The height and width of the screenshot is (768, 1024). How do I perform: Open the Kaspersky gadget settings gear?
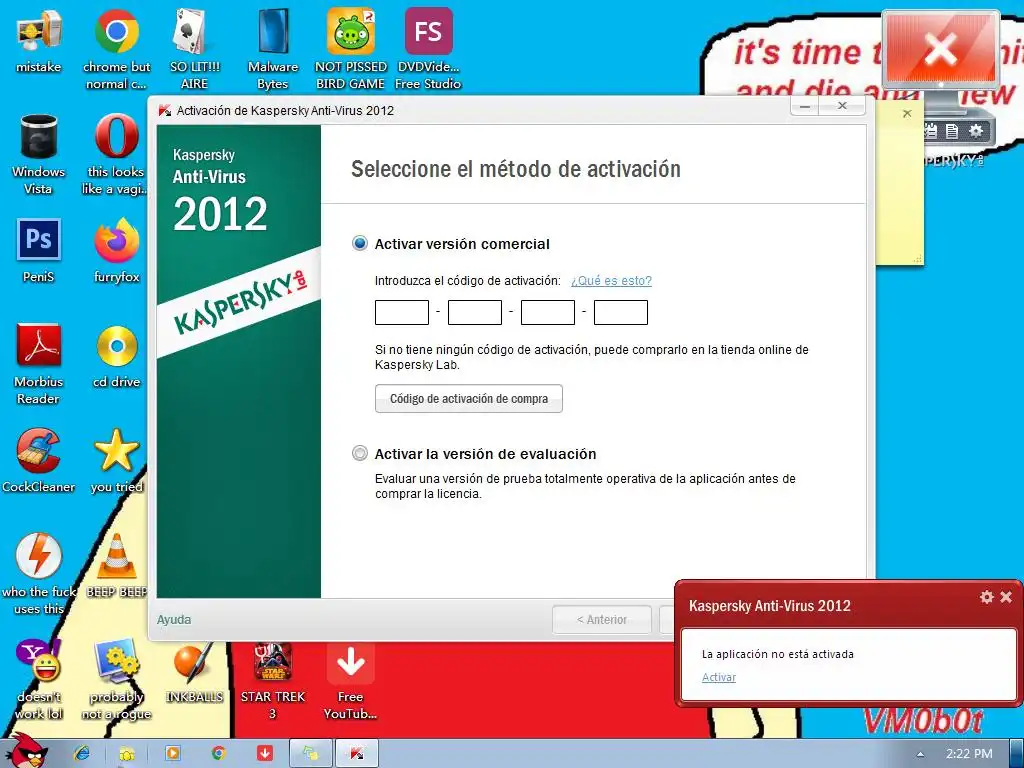point(976,131)
